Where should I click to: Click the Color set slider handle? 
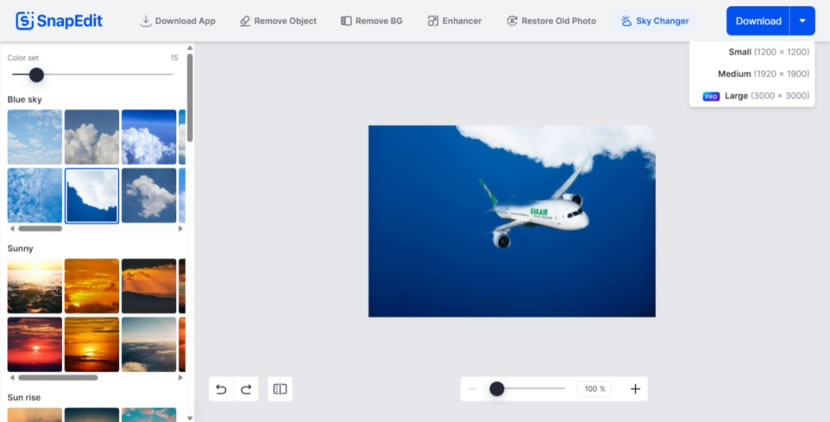[37, 75]
